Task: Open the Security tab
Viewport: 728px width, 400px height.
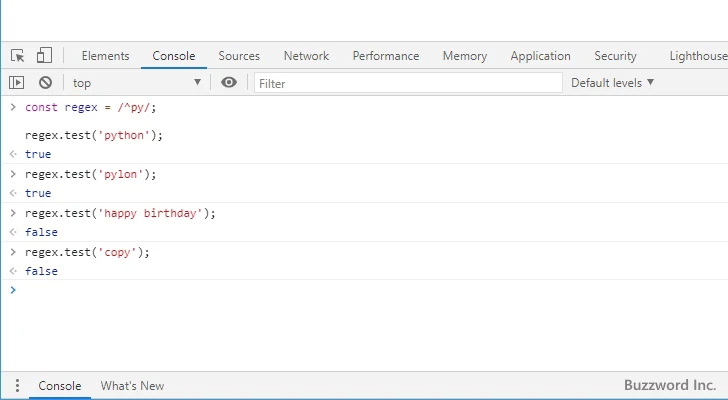Action: pyautogui.click(x=615, y=56)
